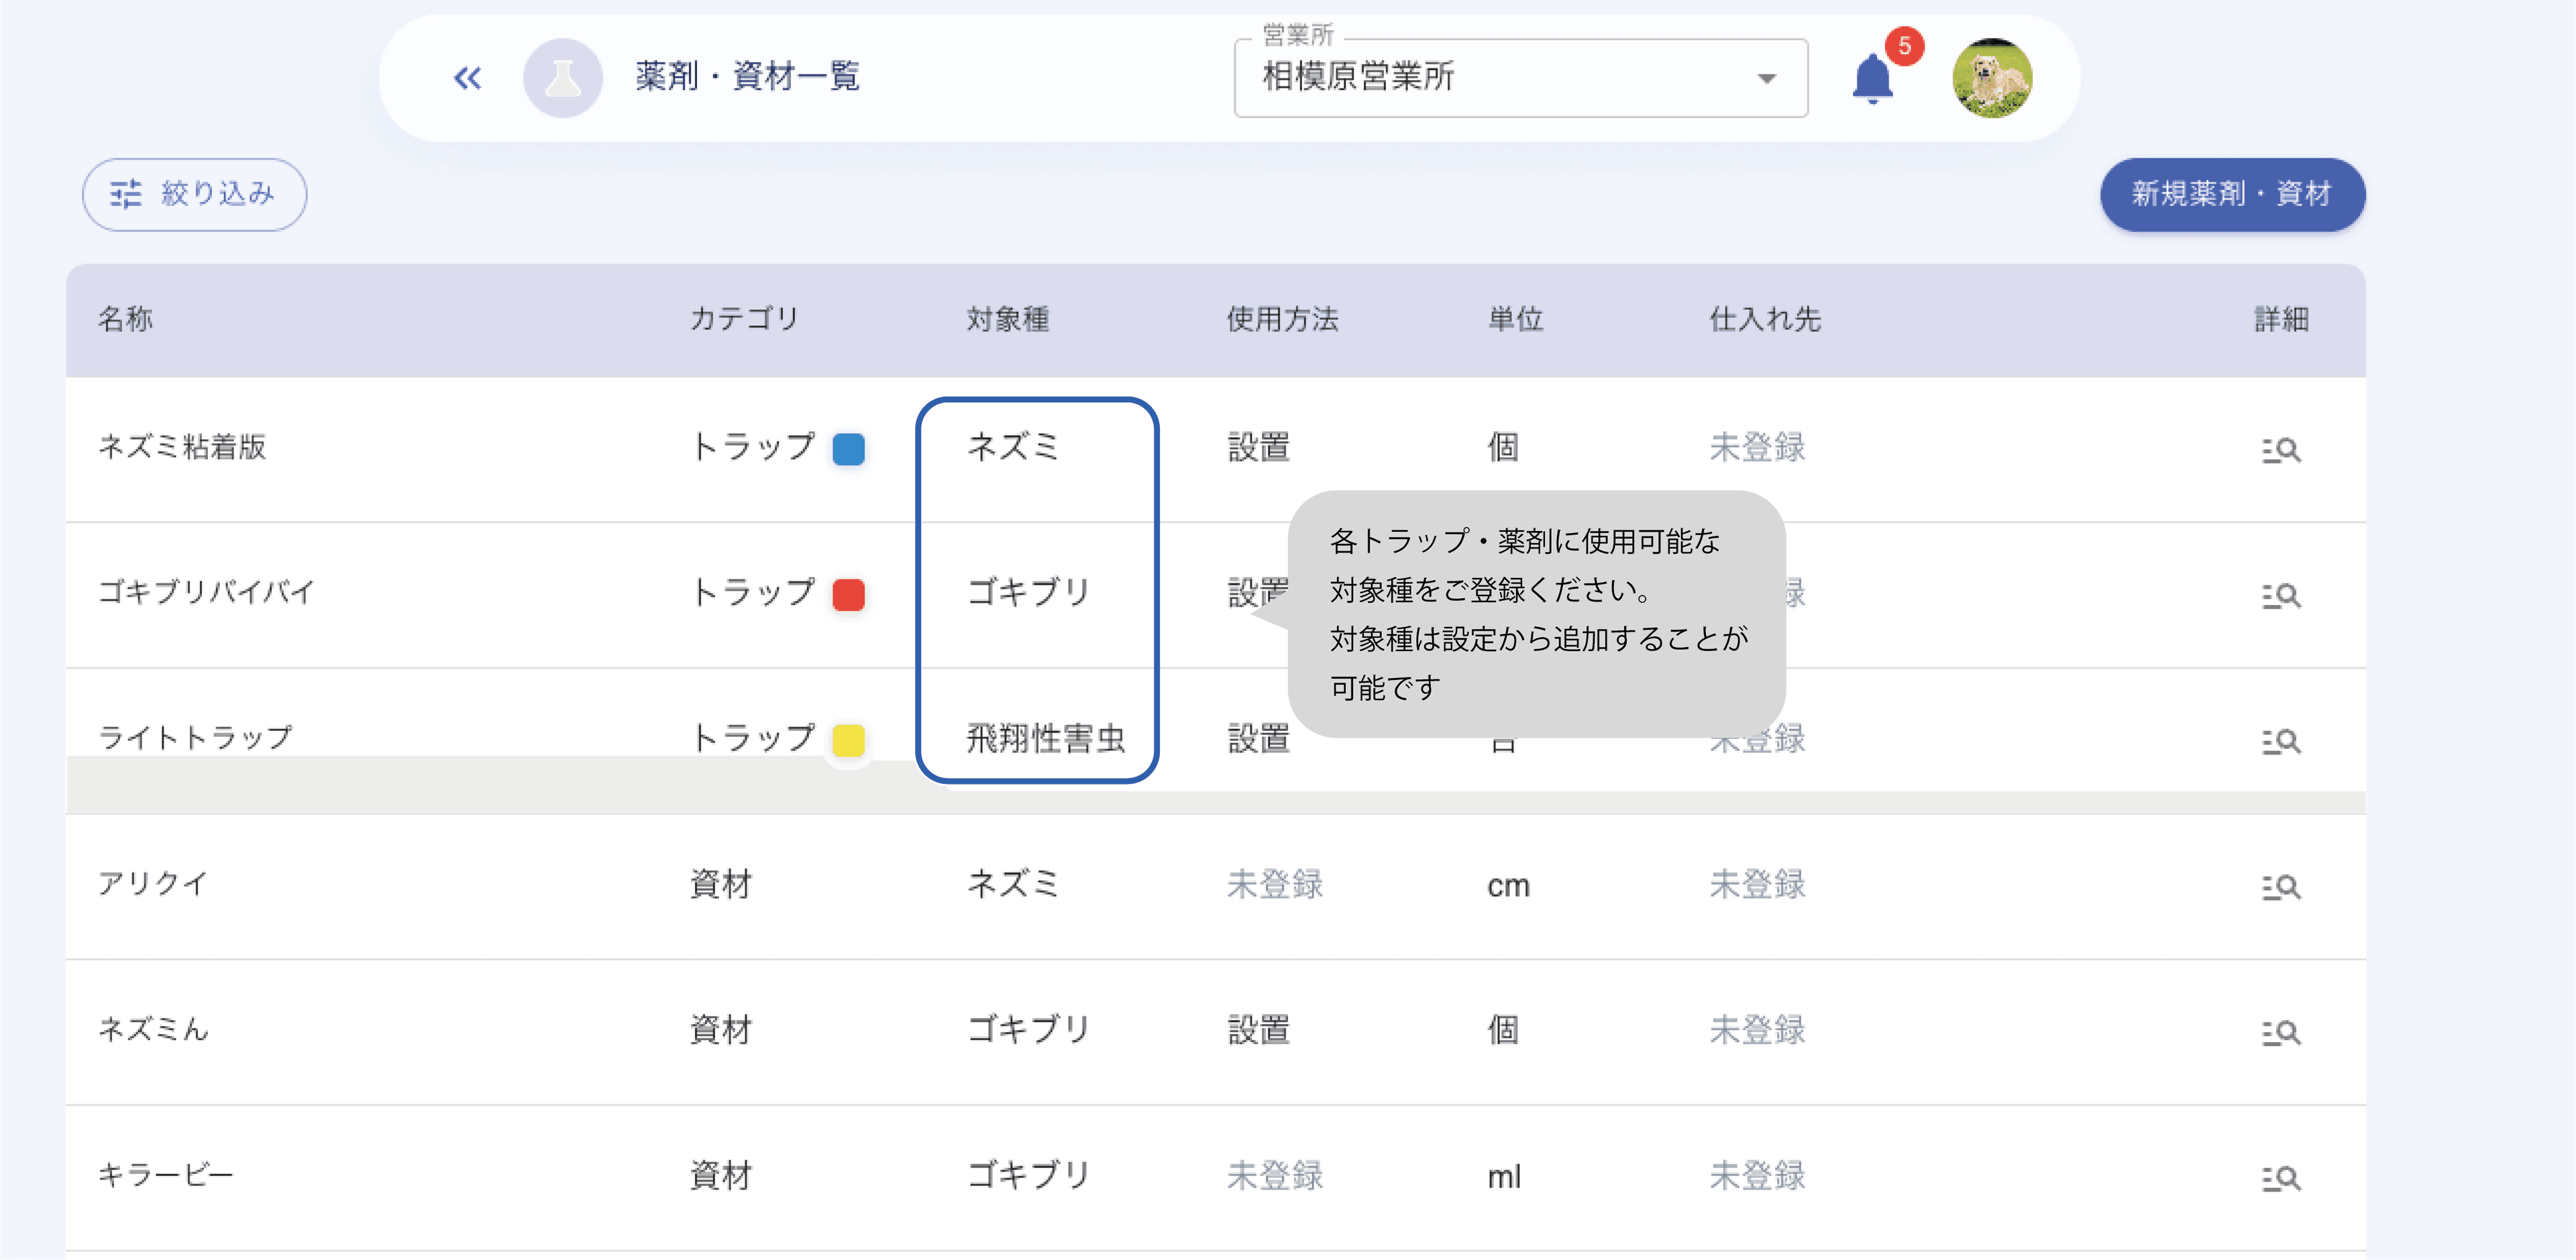The height and width of the screenshot is (1260, 2576).
Task: Select the ネズミん row name
Action: (153, 1029)
